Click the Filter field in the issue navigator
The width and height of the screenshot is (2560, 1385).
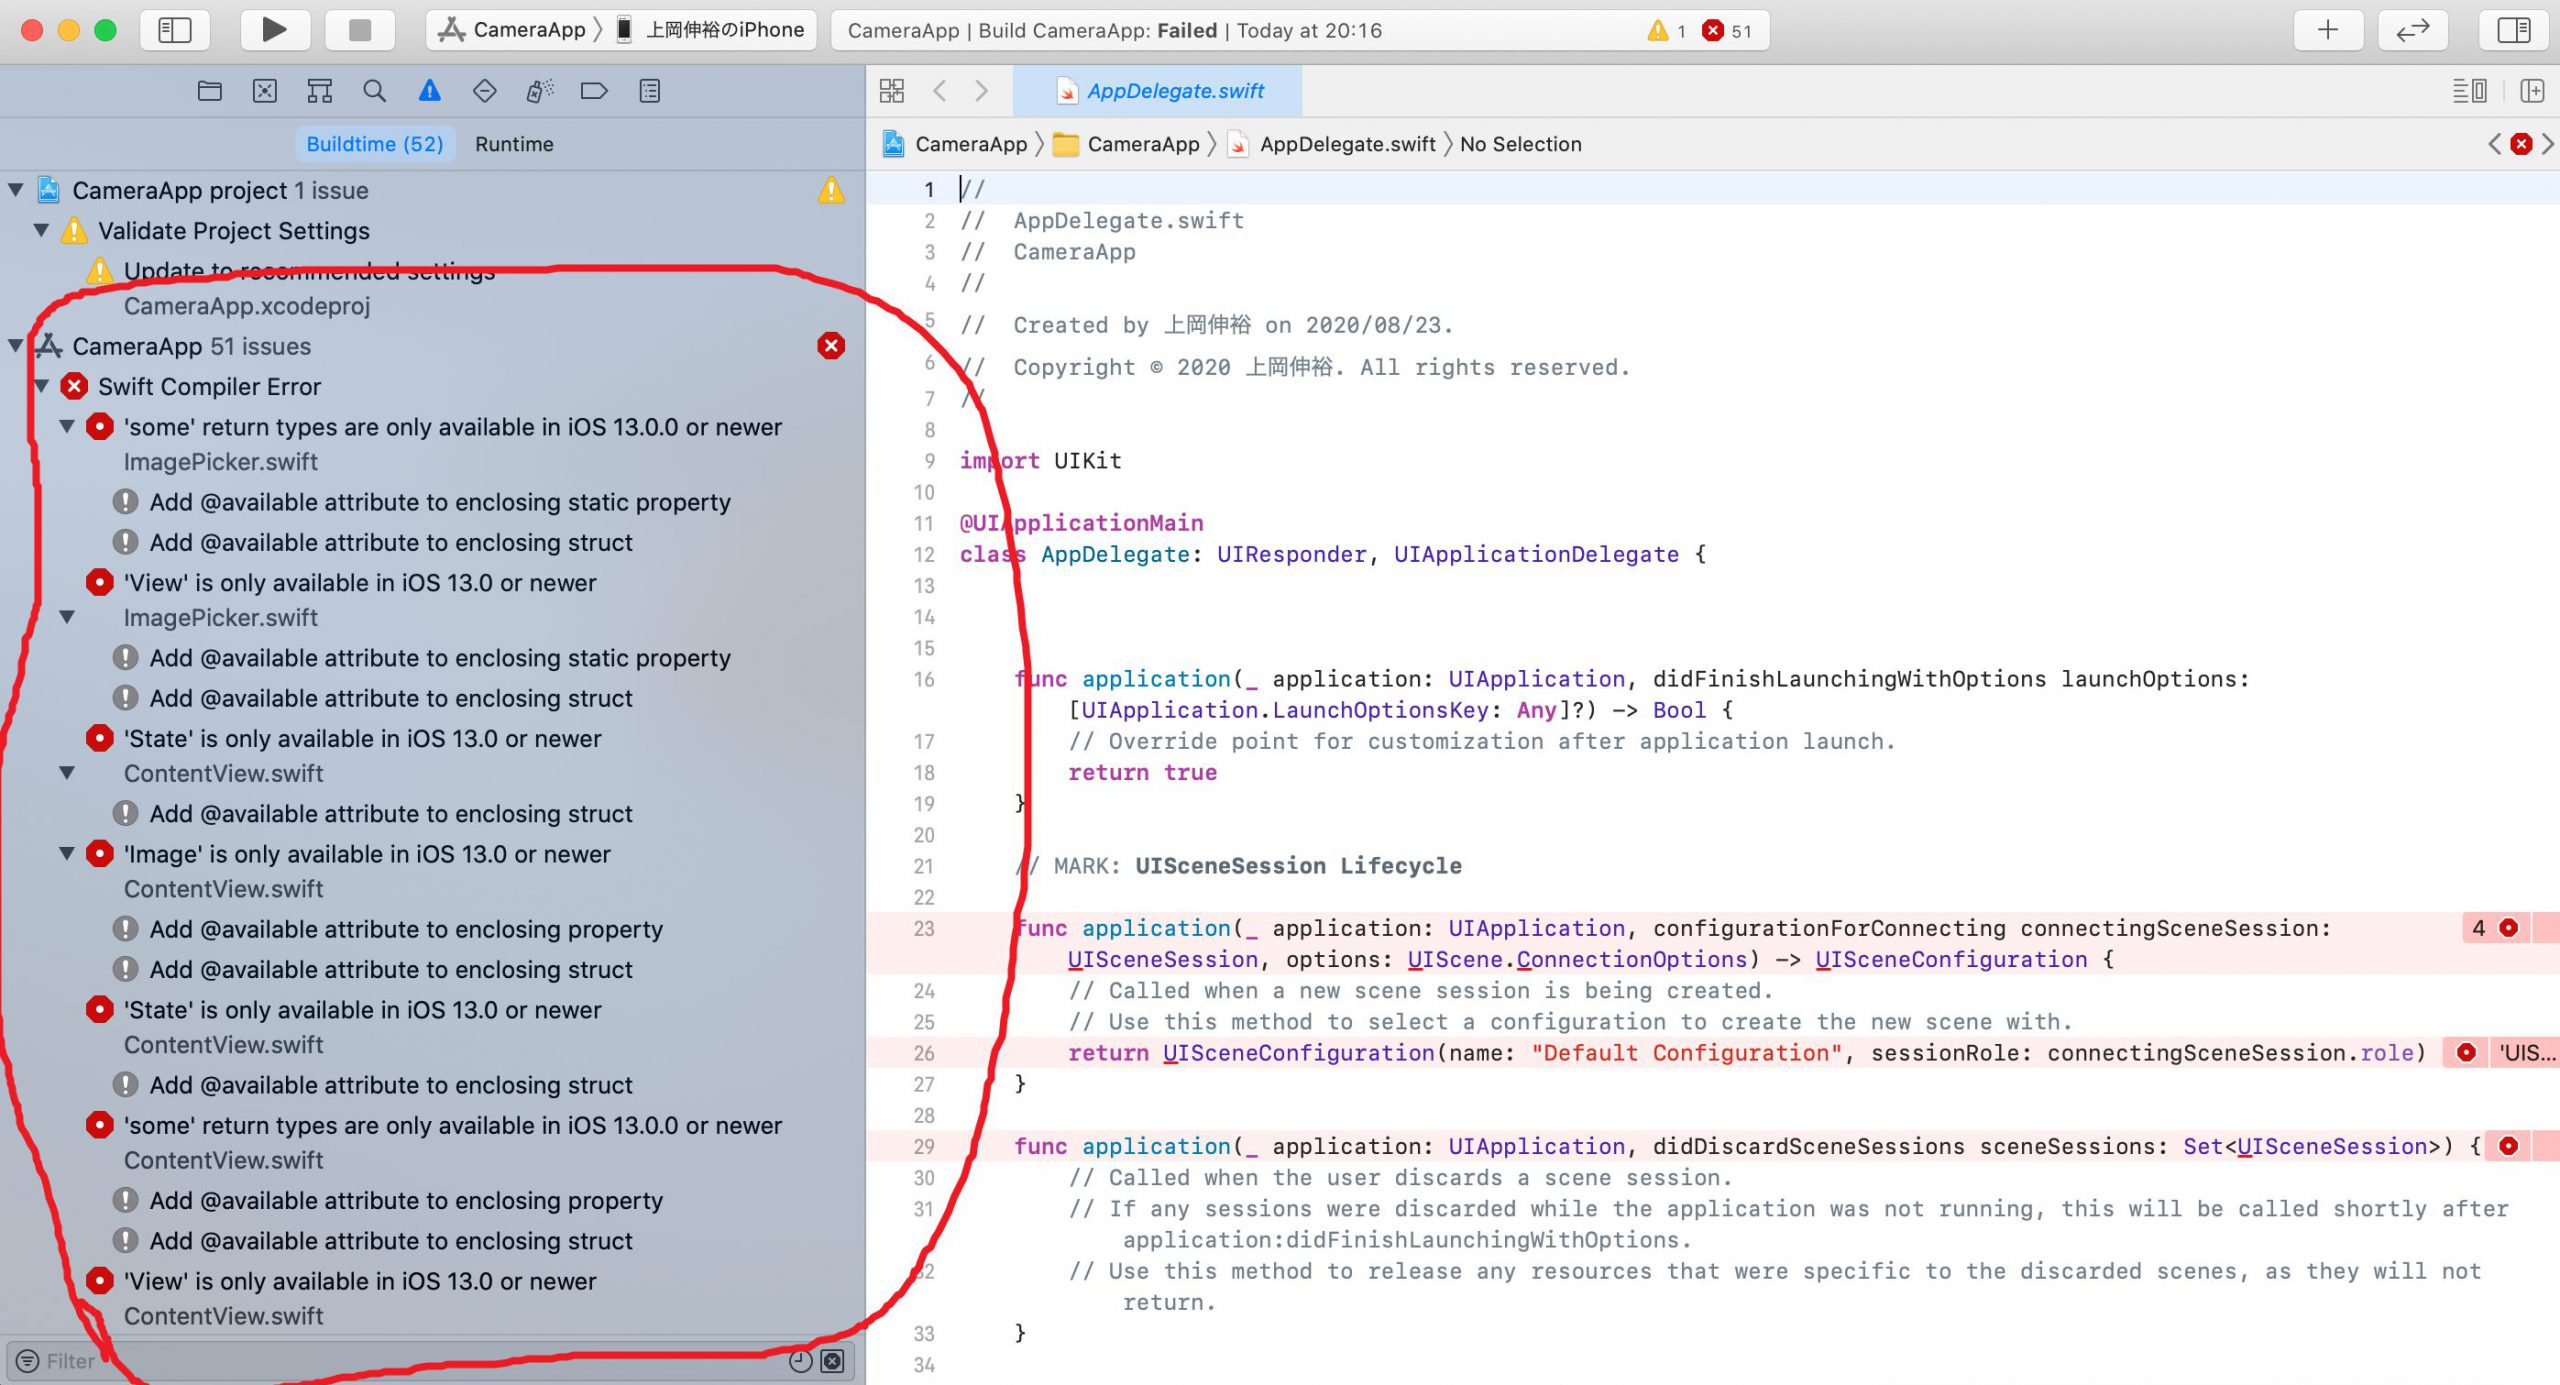click(400, 1361)
